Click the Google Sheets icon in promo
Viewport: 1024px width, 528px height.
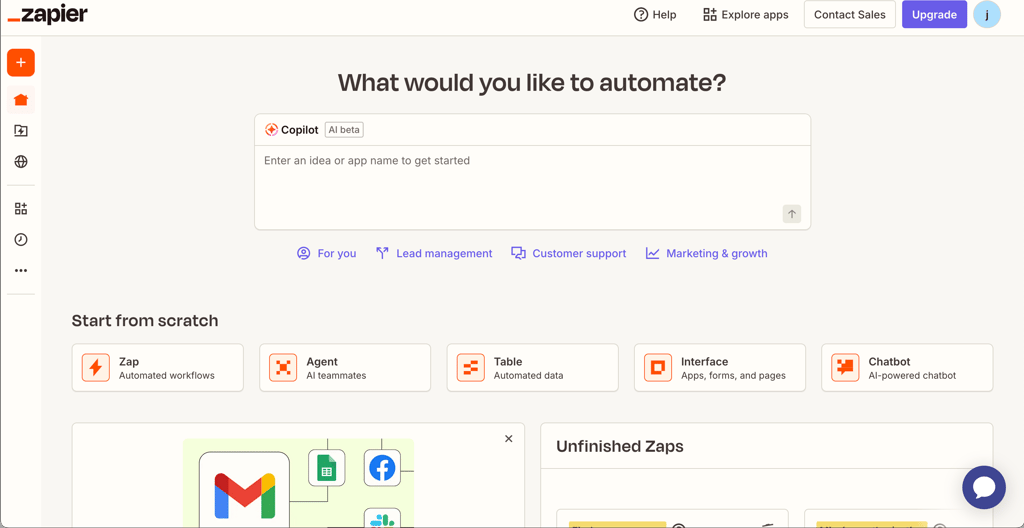[x=327, y=468]
